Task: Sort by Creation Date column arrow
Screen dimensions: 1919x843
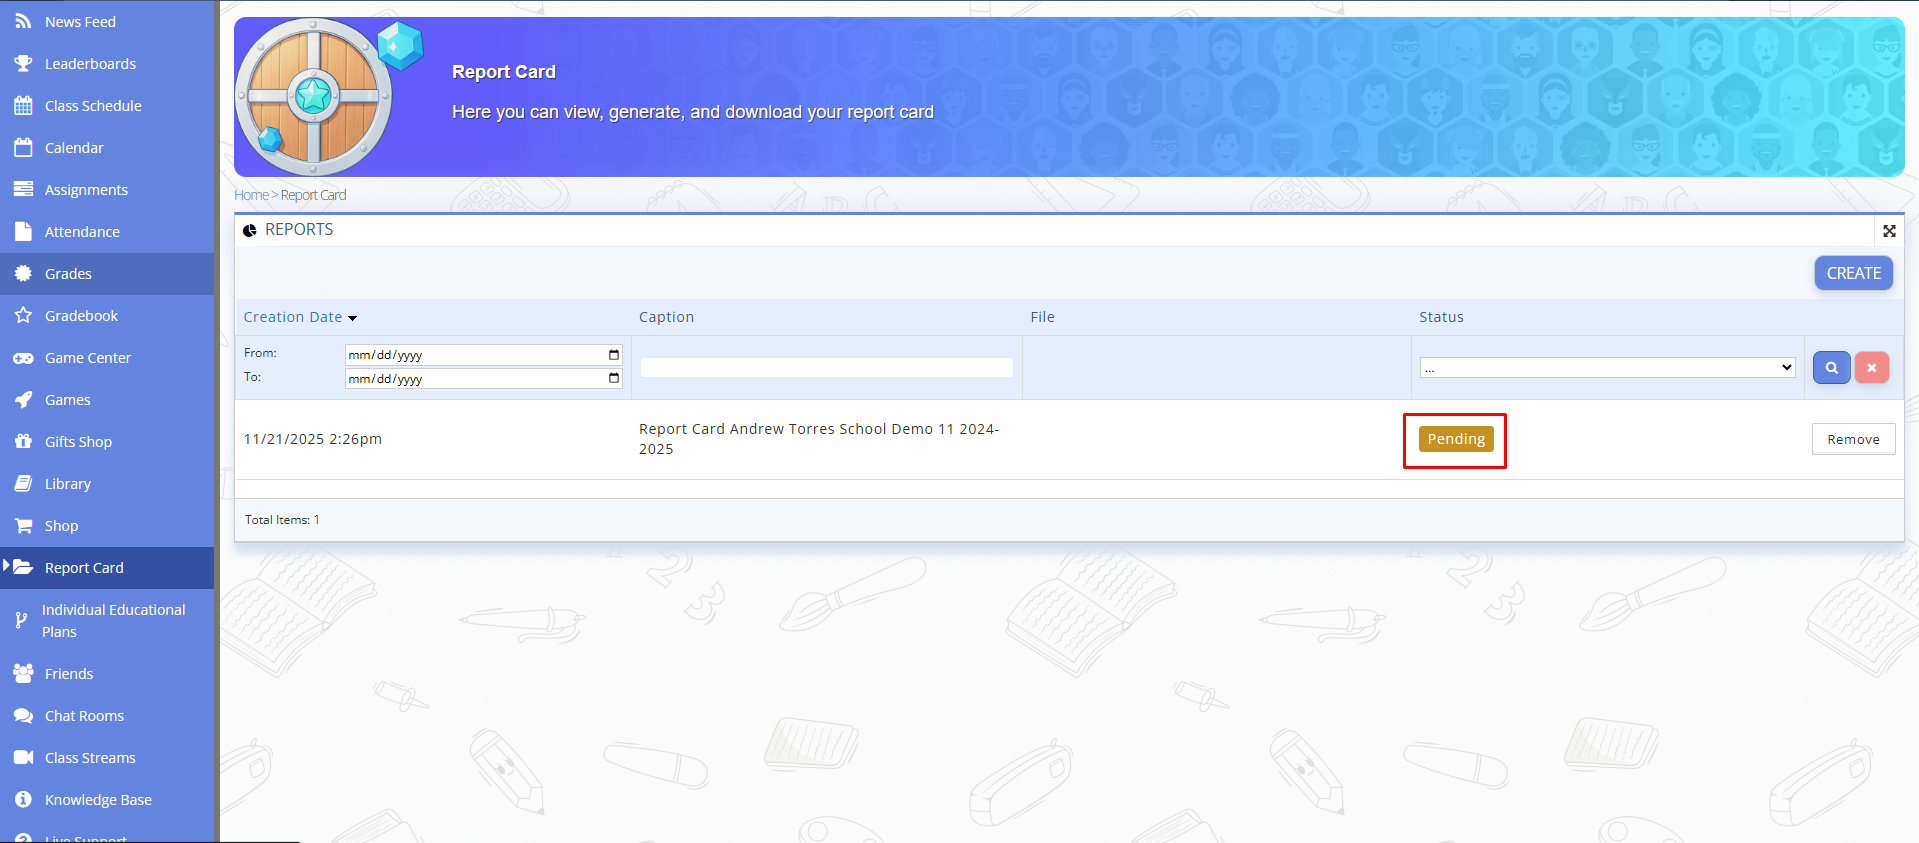Action: (352, 318)
